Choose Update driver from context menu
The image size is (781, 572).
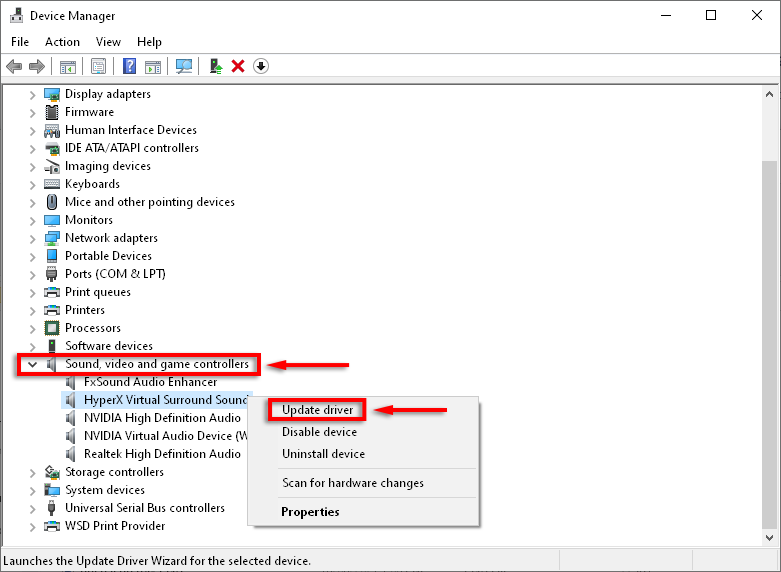click(317, 410)
